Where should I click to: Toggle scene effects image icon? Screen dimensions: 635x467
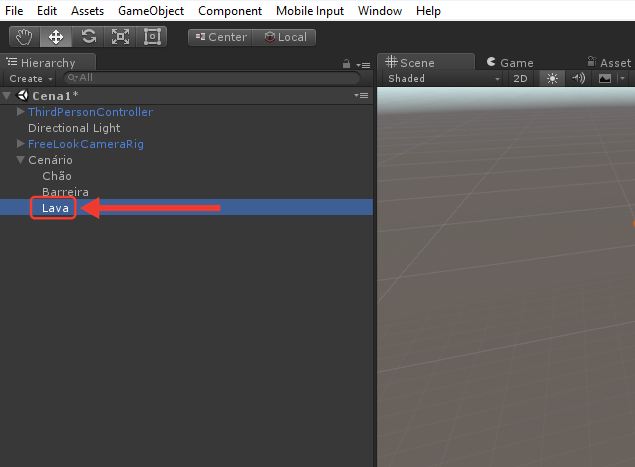tap(605, 79)
